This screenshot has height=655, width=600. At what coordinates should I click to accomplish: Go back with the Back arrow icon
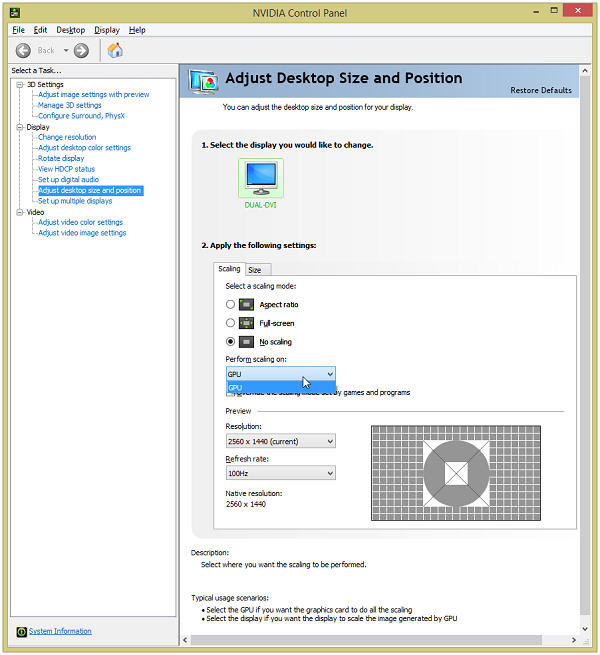[23, 51]
